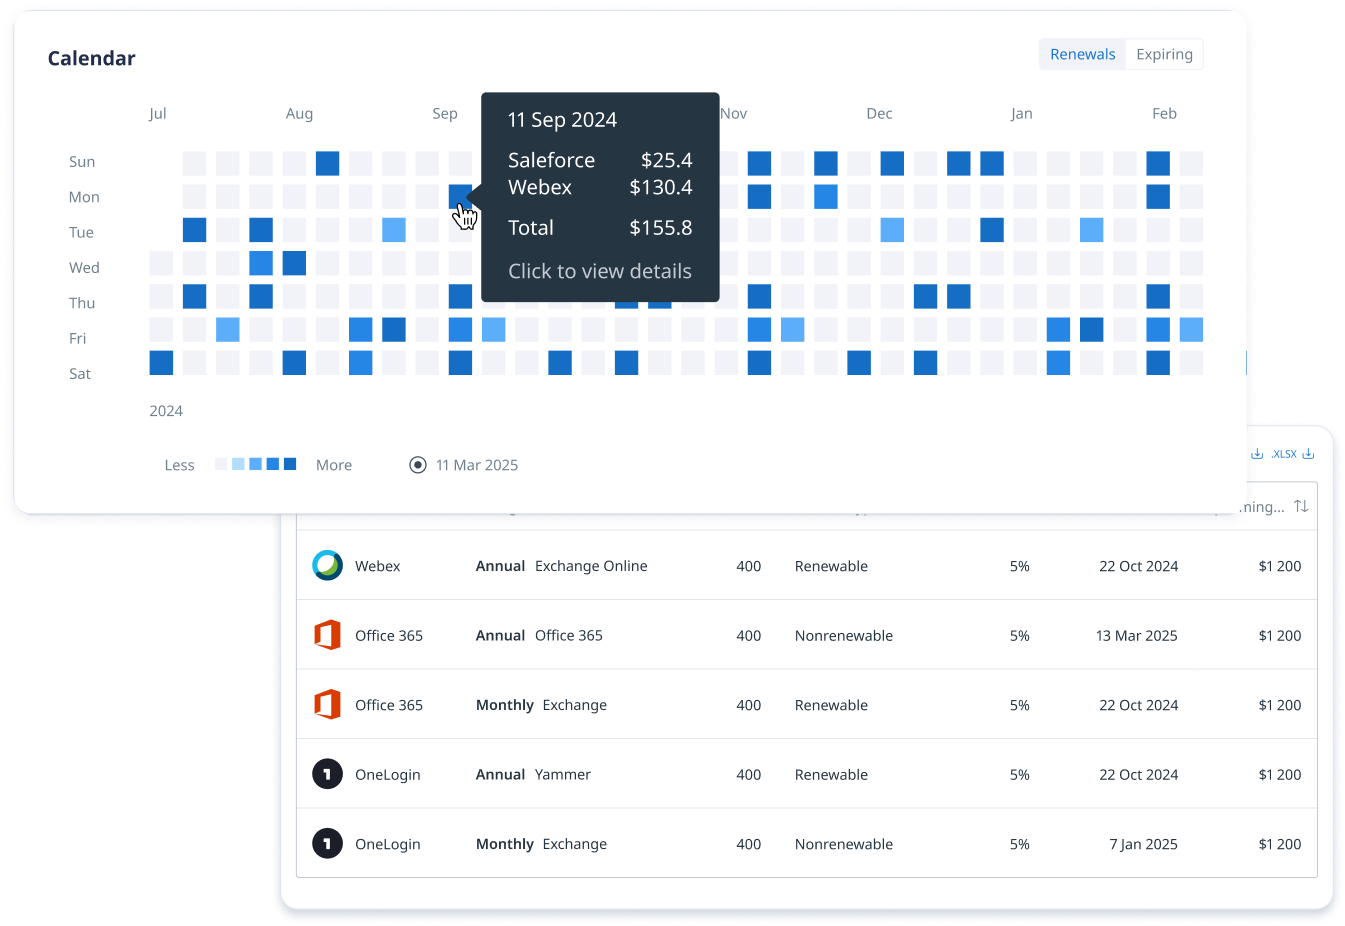Click the darkest legend swatch beside More
Image resolution: width=1345 pixels, height=926 pixels.
[290, 464]
